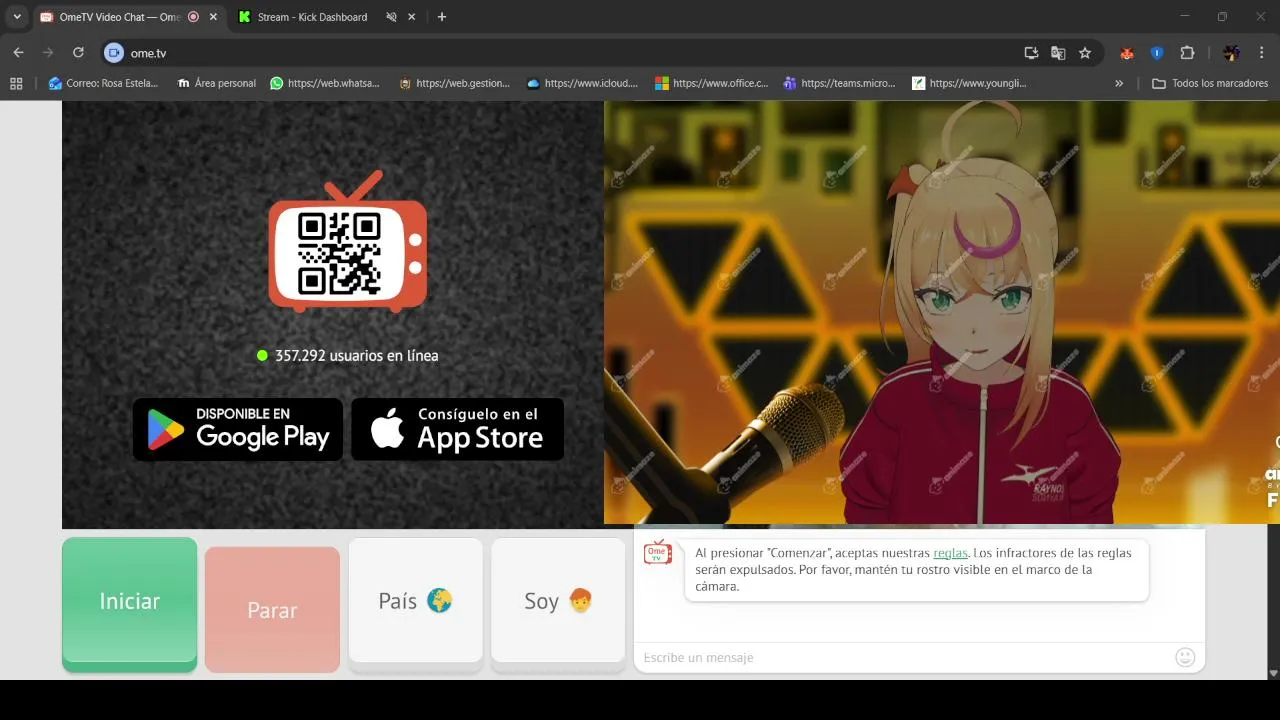The image size is (1280, 720).
Task: Bookmark this page with the star icon
Action: coord(1085,53)
